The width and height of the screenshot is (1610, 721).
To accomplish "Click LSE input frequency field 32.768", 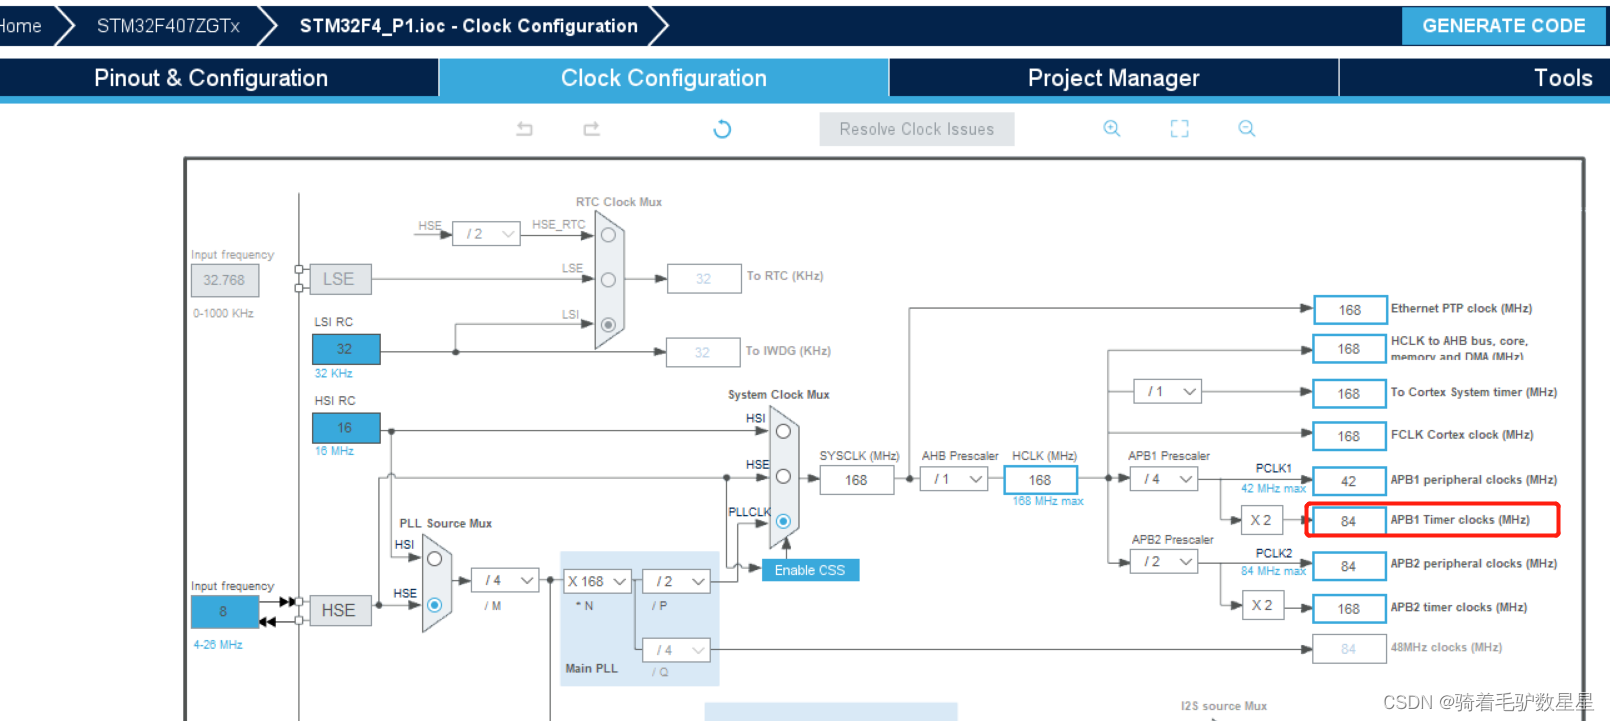I will click(x=225, y=280).
